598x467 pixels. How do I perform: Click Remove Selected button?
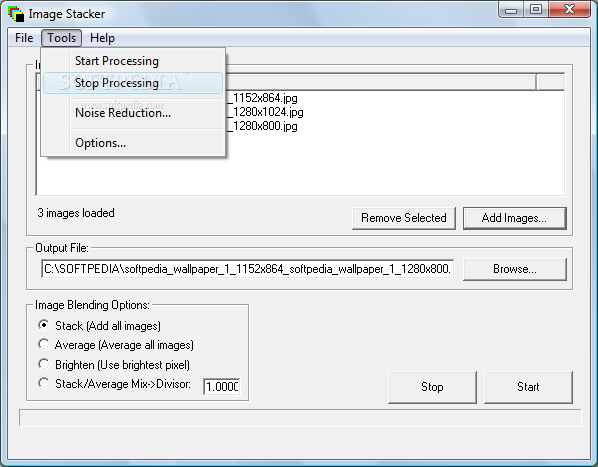403,218
